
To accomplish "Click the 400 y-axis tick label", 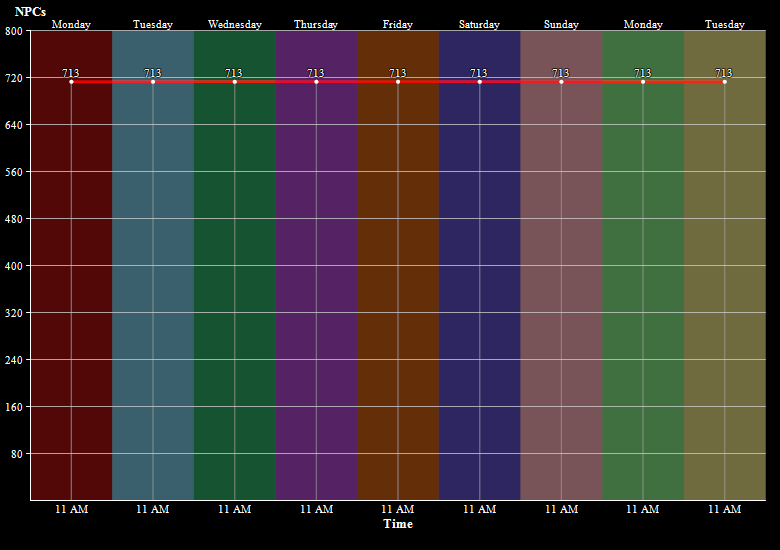I will [14, 266].
